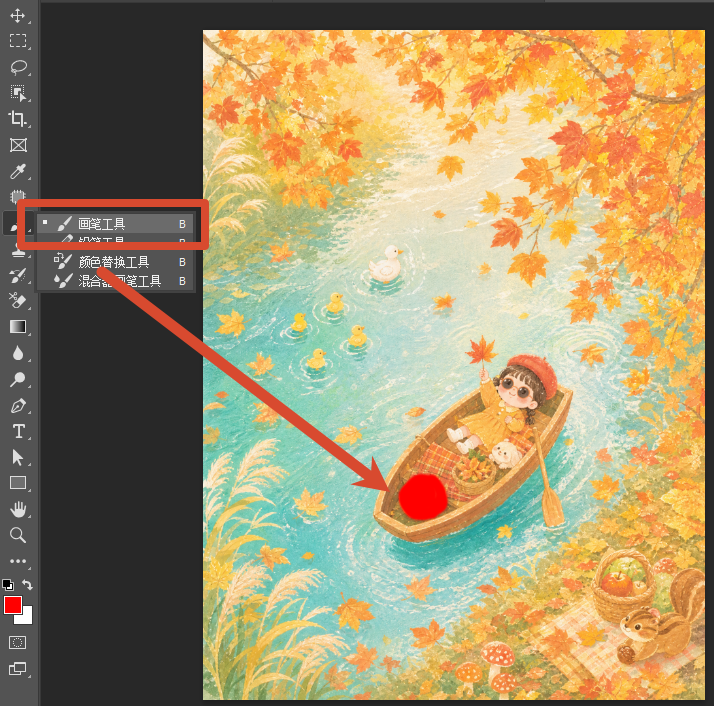
Task: Open the Edit Toolbar three-dots menu
Action: [18, 561]
